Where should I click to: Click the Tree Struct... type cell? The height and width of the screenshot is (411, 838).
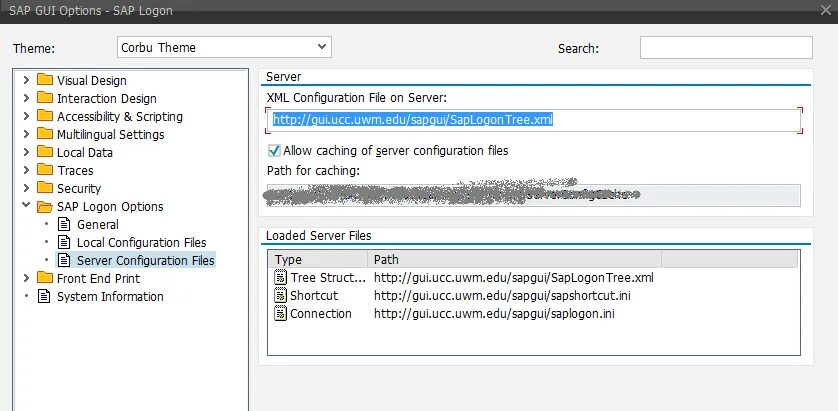coord(328,278)
